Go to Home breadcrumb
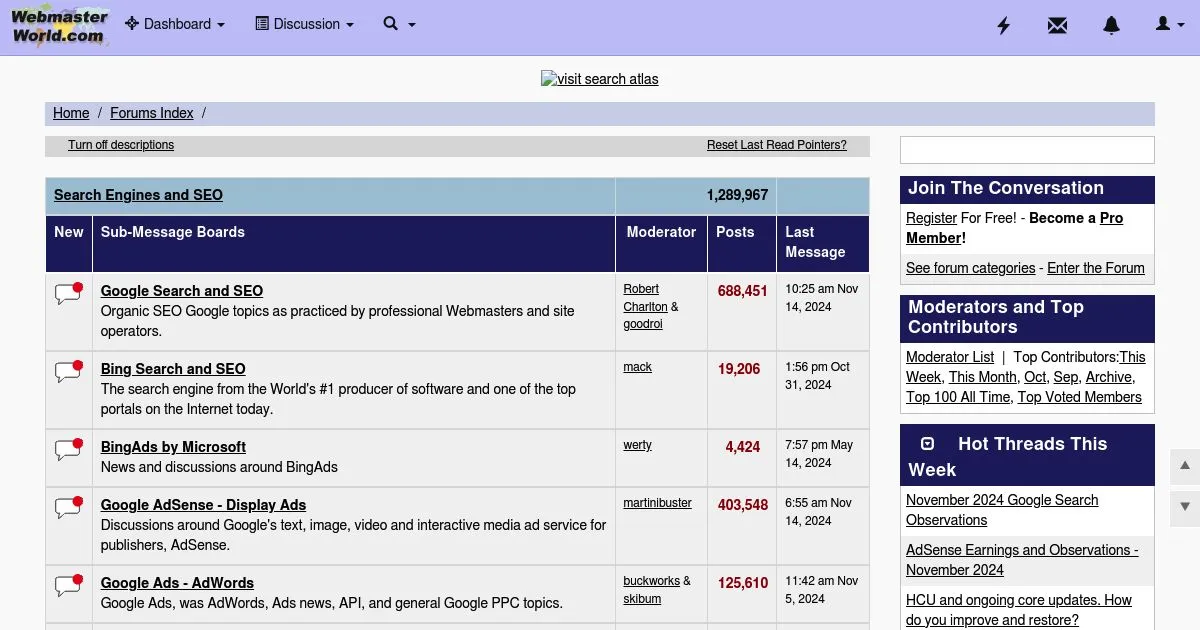 click(x=71, y=113)
